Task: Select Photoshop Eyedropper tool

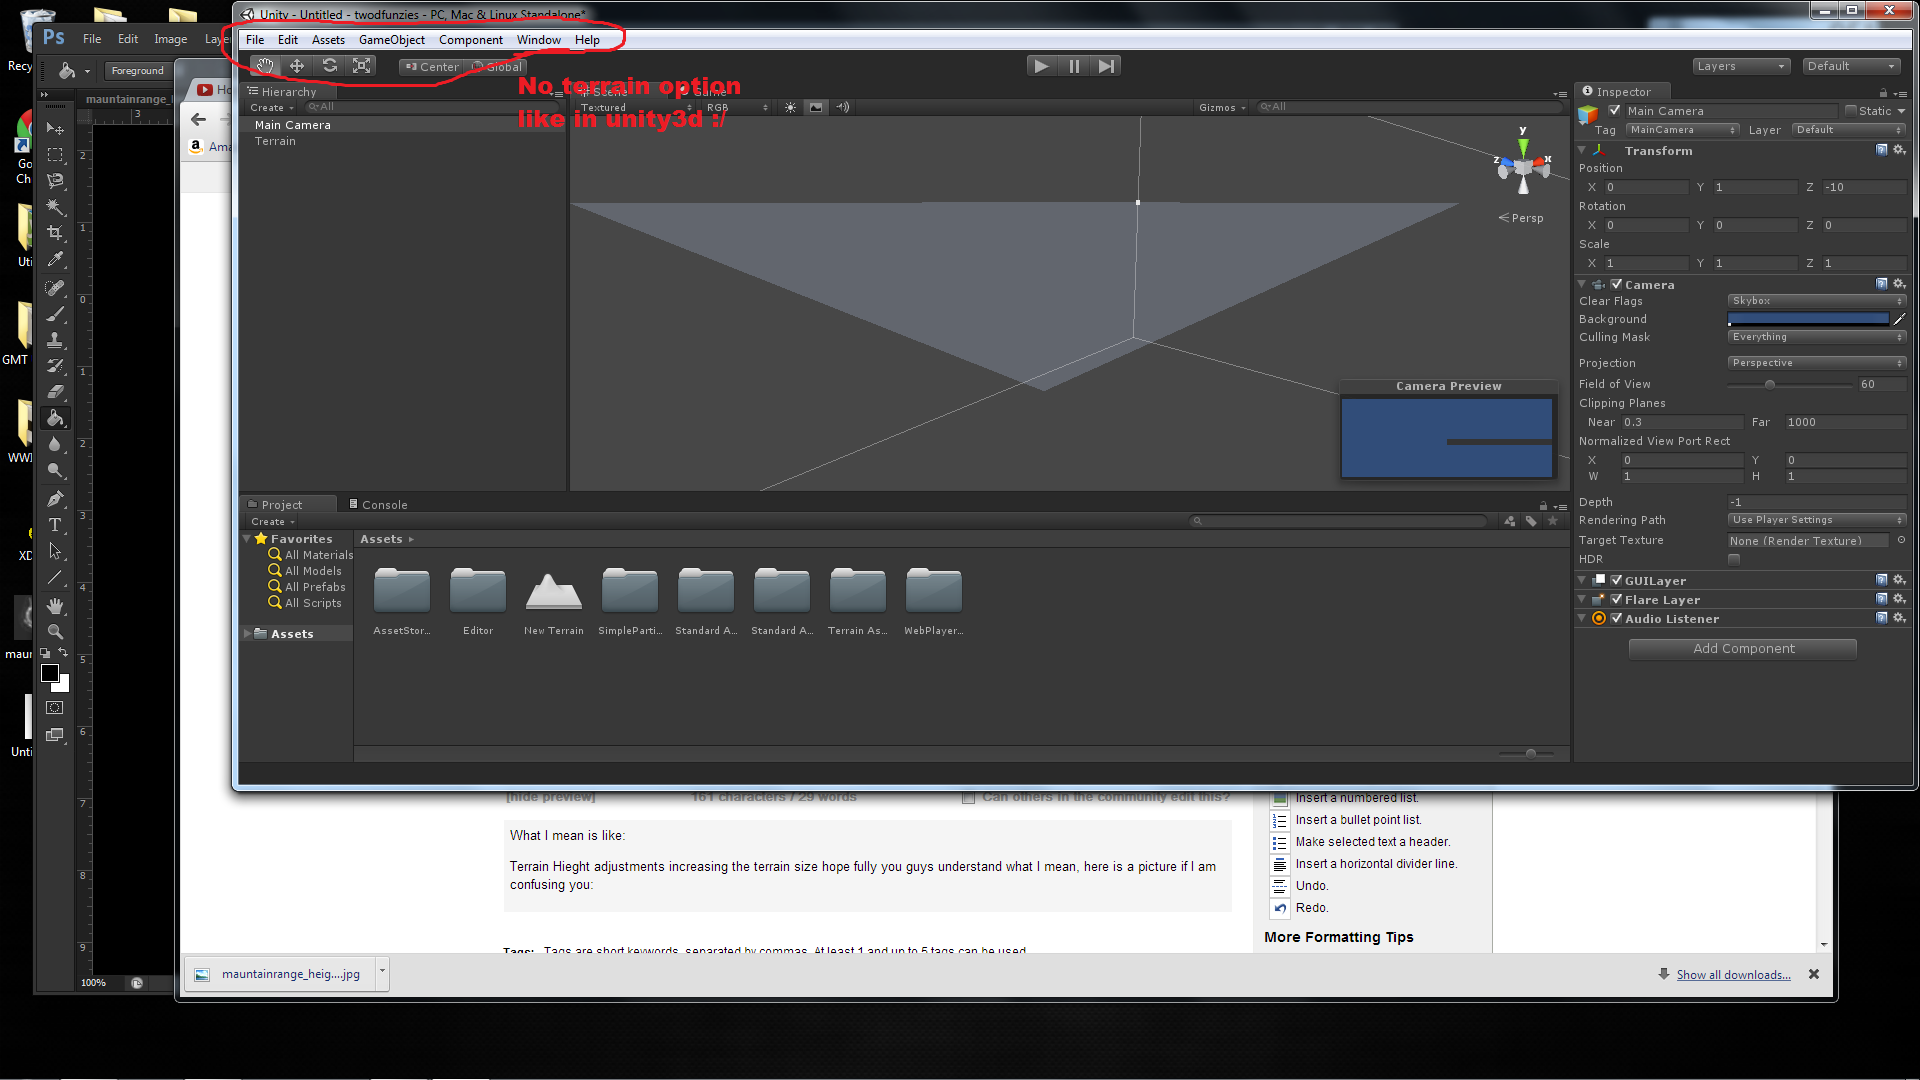Action: (x=55, y=259)
